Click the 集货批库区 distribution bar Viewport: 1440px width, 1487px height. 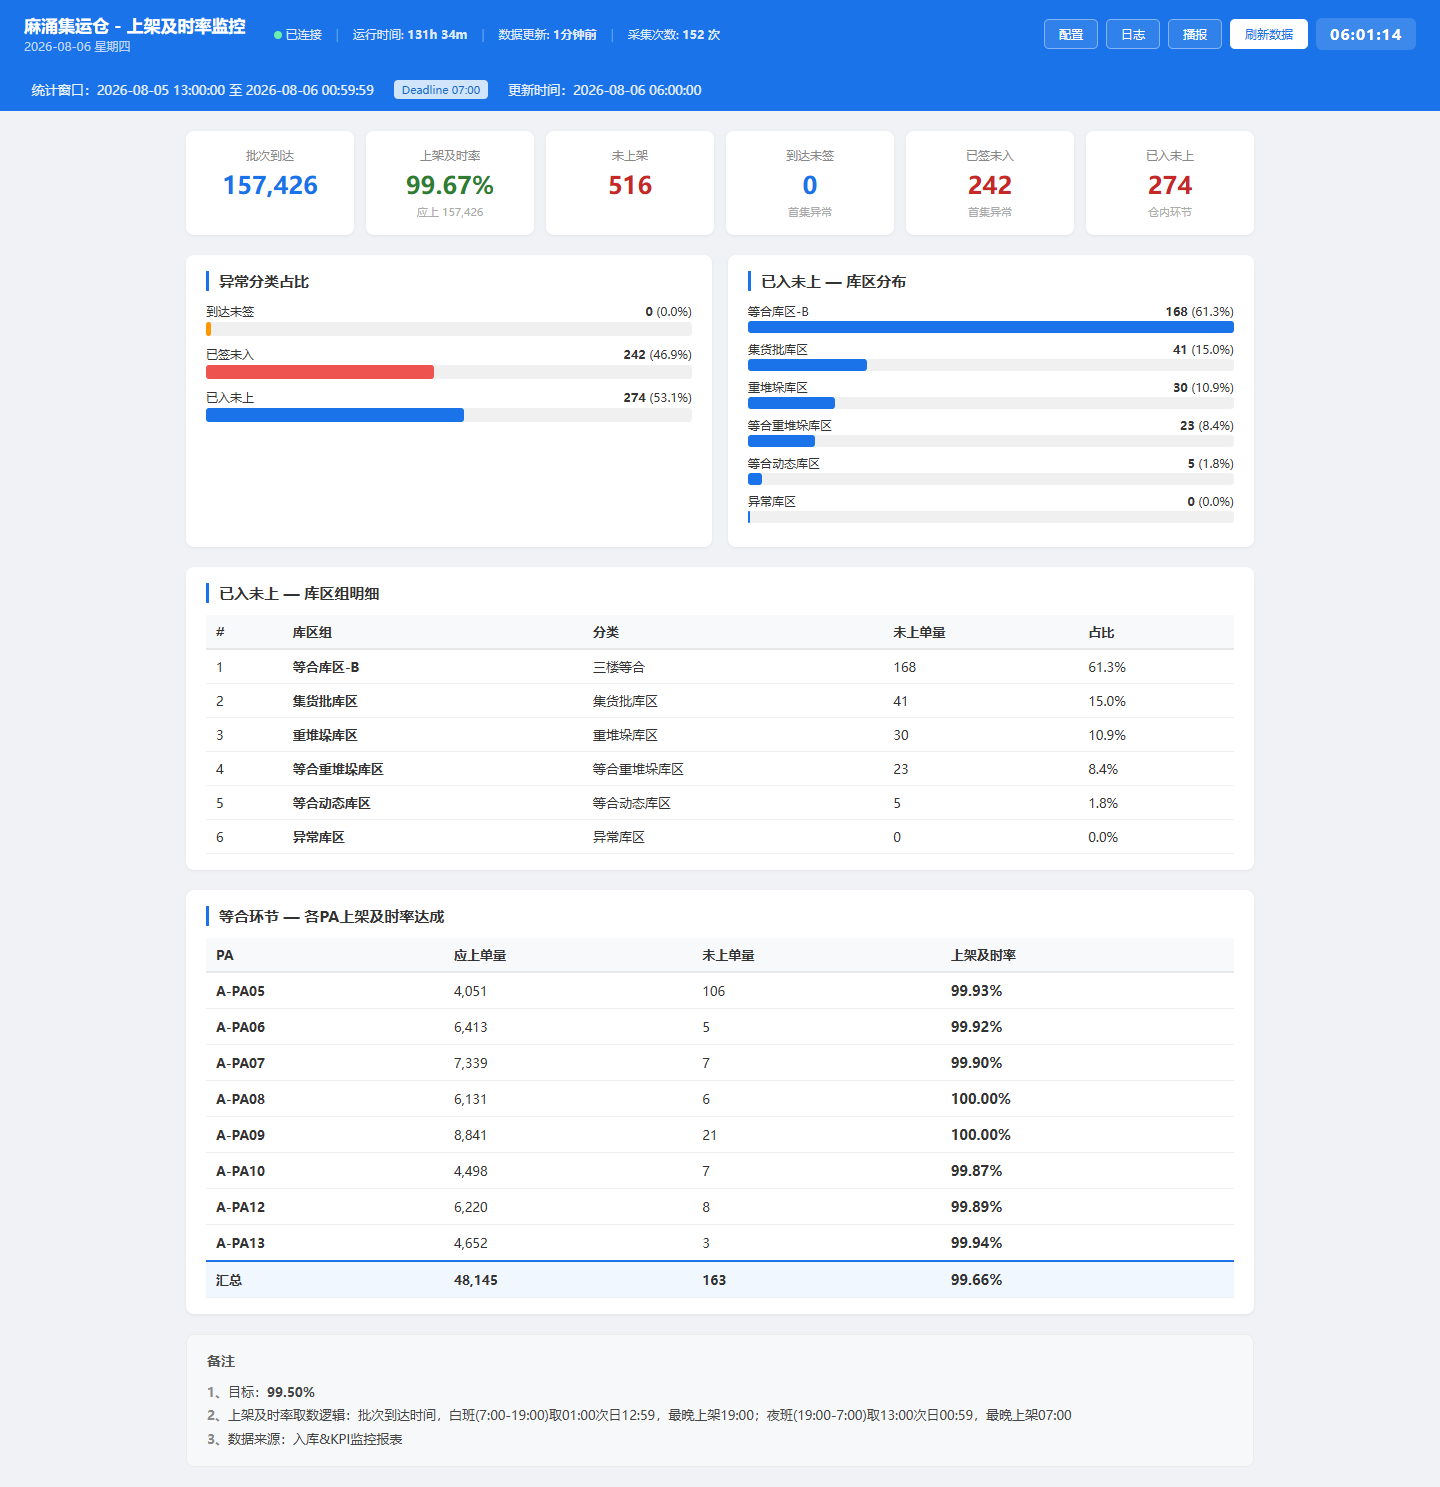tap(807, 365)
